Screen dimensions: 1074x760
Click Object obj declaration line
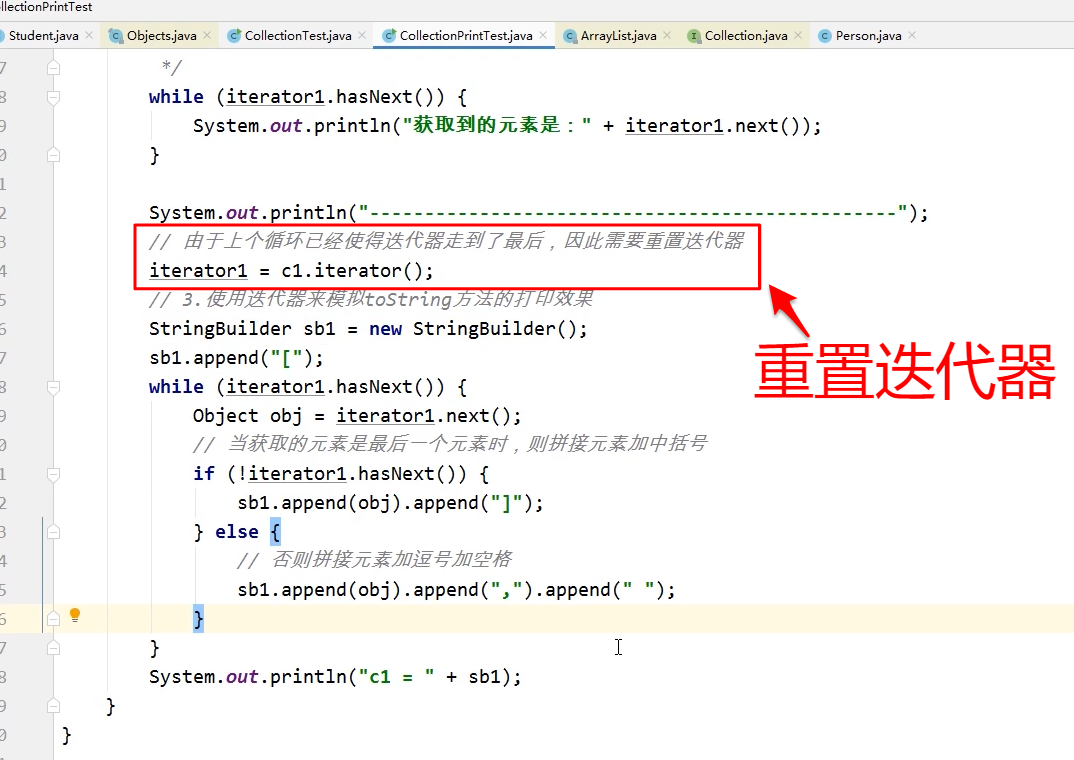click(357, 416)
